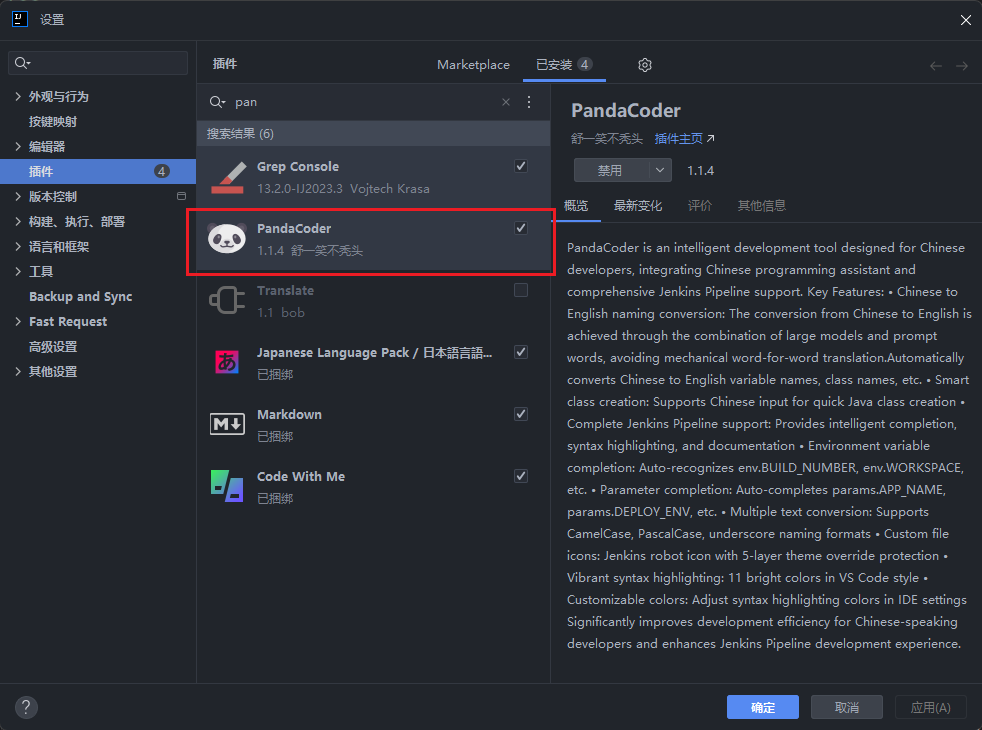982x730 pixels.
Task: Select the Japanese Language Pack icon
Action: click(227, 361)
